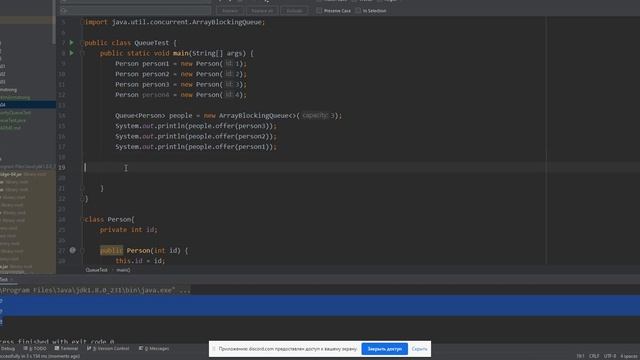Focus the replace text input field
640x360 pixels.
(x=136, y=11)
